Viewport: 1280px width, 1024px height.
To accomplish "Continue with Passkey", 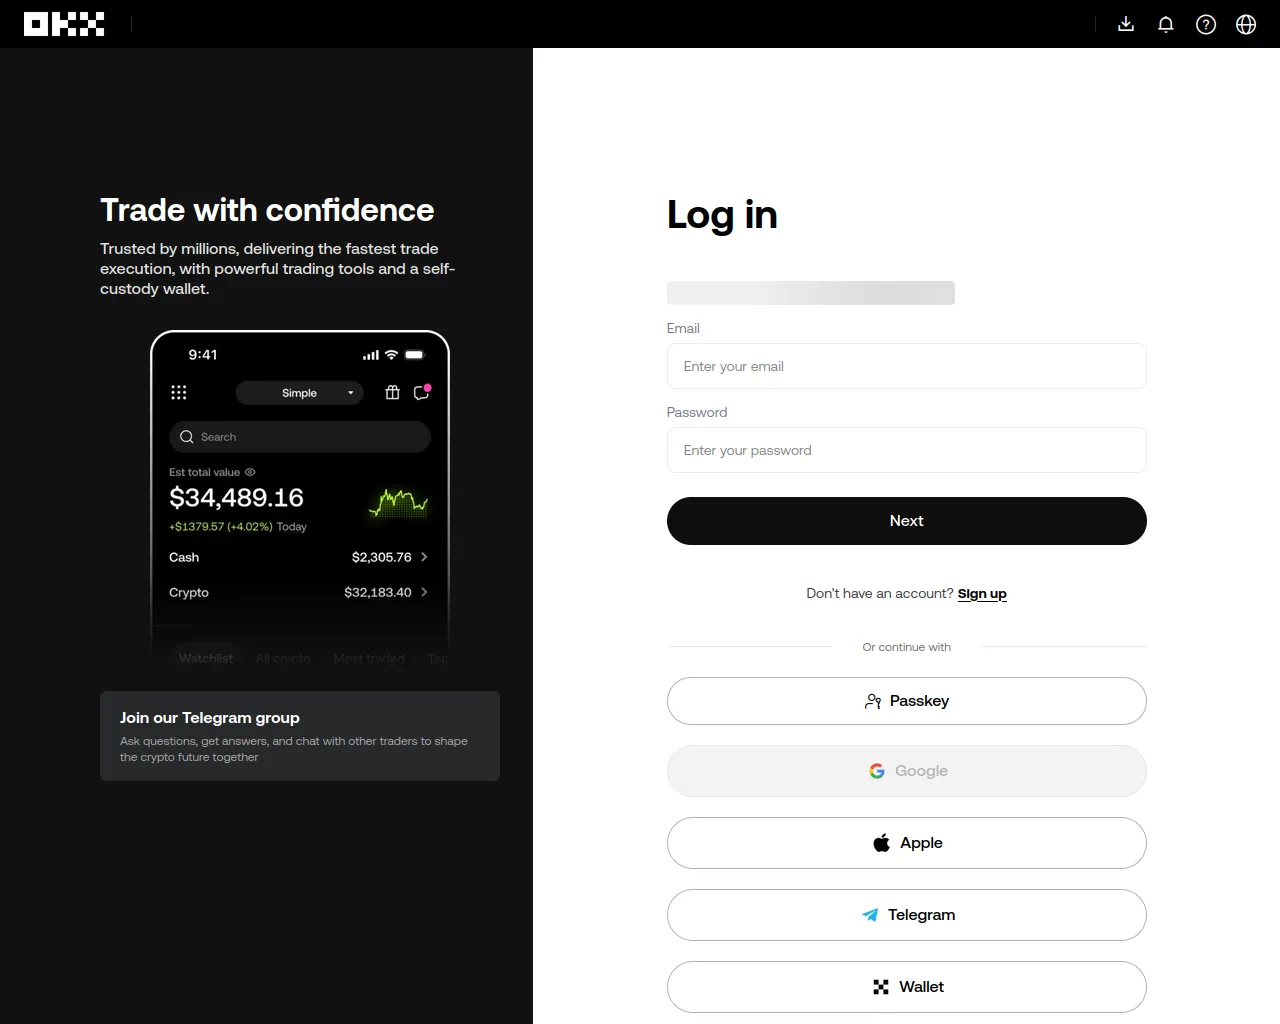I will [907, 701].
